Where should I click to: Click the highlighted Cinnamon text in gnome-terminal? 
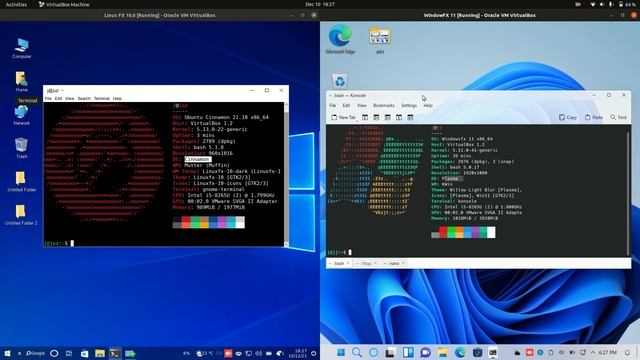[198, 159]
